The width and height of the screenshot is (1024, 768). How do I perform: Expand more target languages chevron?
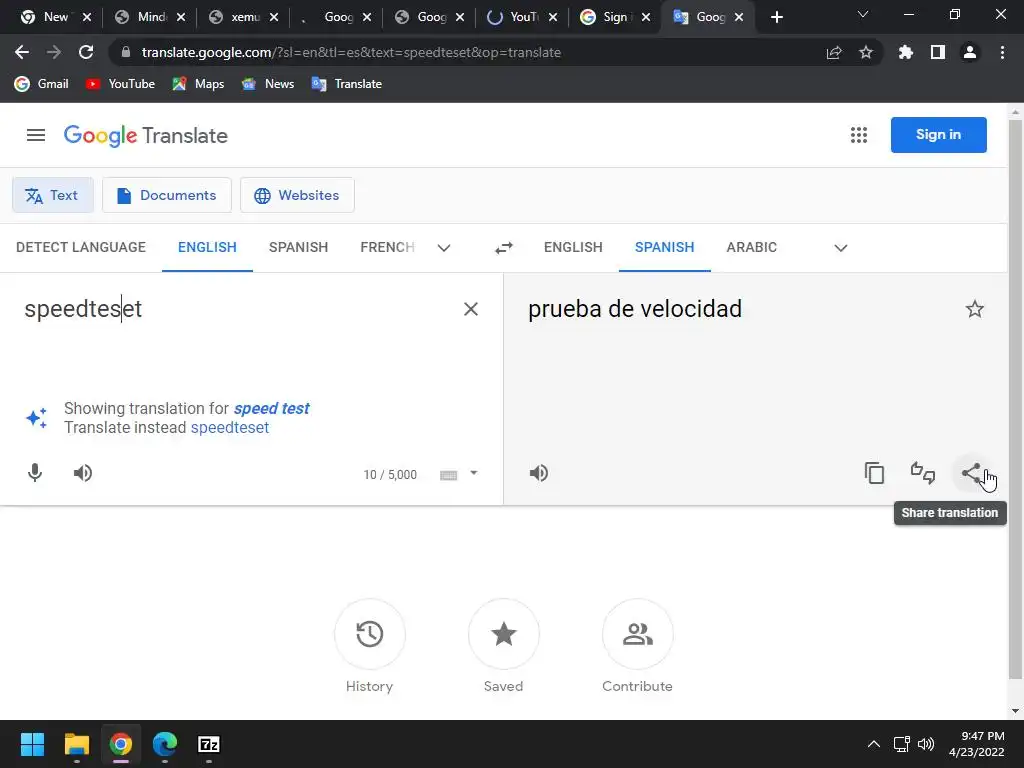[x=841, y=248]
